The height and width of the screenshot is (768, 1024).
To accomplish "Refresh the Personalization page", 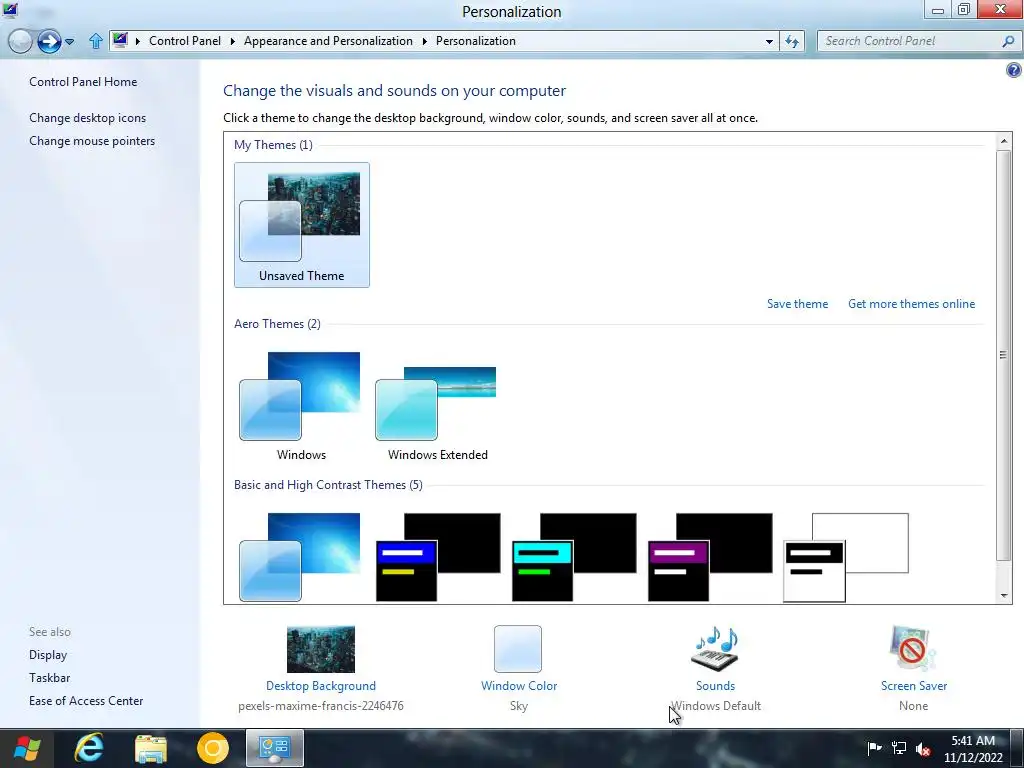I will point(792,41).
